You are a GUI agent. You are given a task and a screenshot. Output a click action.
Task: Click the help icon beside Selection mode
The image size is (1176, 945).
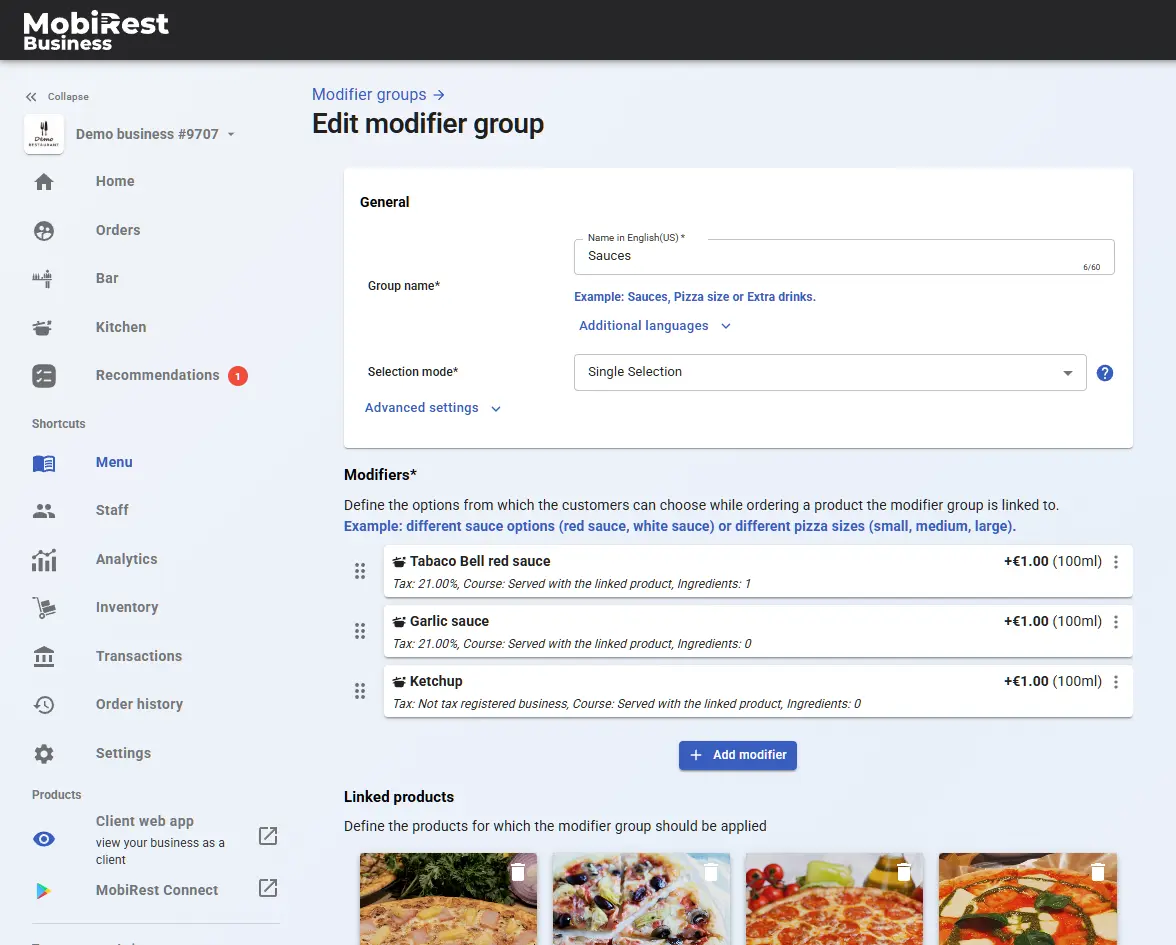tap(1105, 373)
